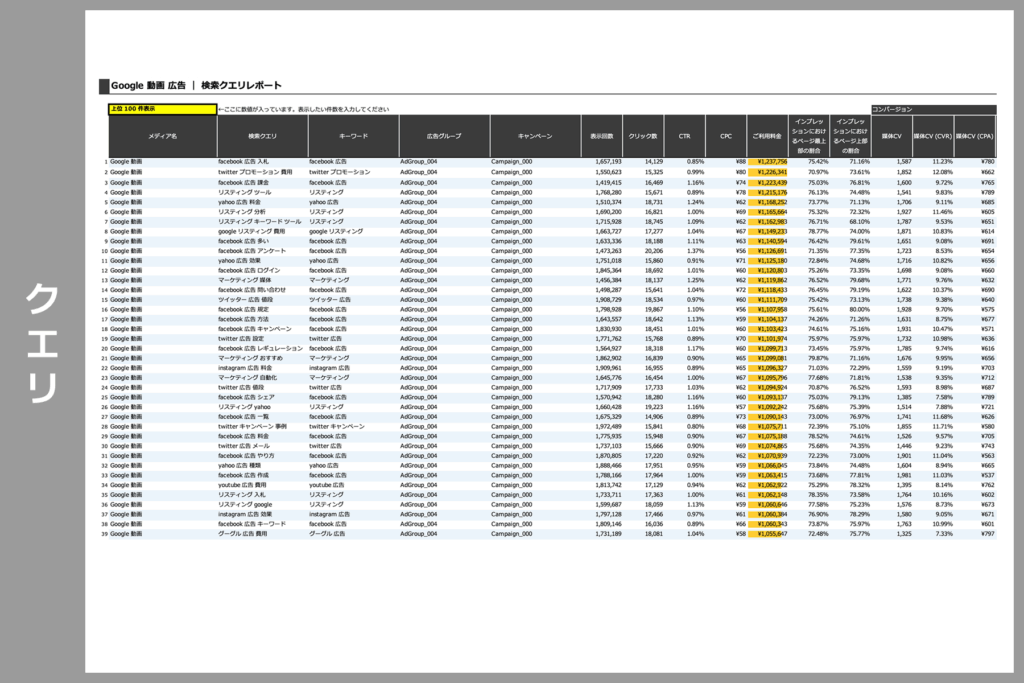
Task: Select the 表示回数 column header
Action: 602,135
